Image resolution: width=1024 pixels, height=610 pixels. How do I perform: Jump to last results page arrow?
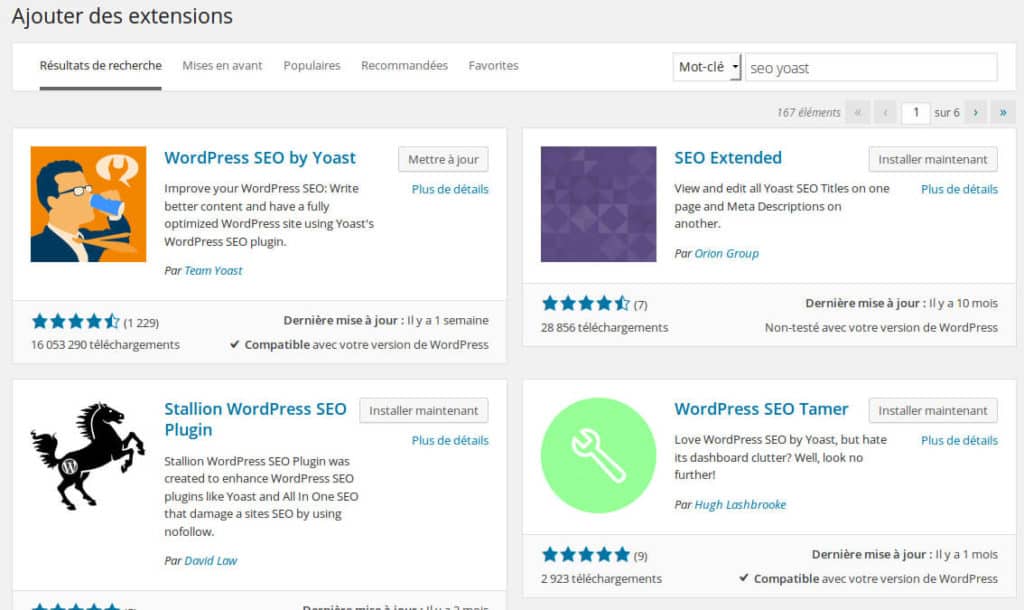point(1003,112)
